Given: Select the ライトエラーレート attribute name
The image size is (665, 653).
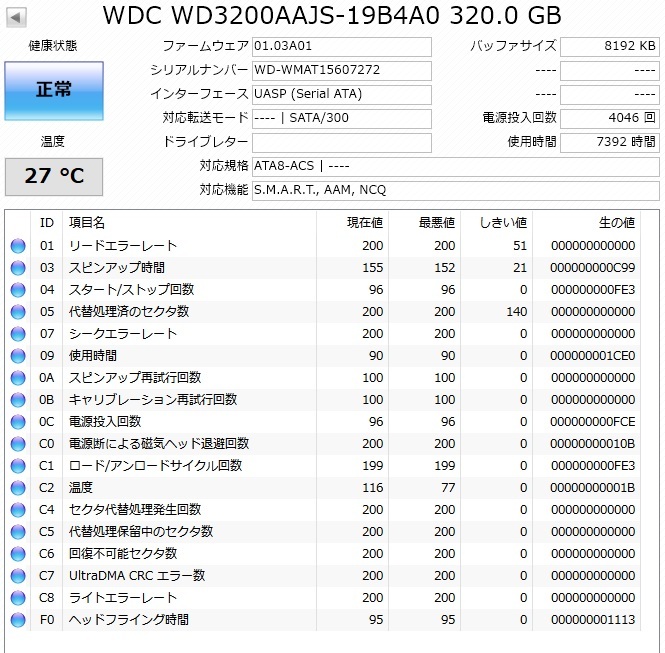Looking at the screenshot, I should [123, 598].
